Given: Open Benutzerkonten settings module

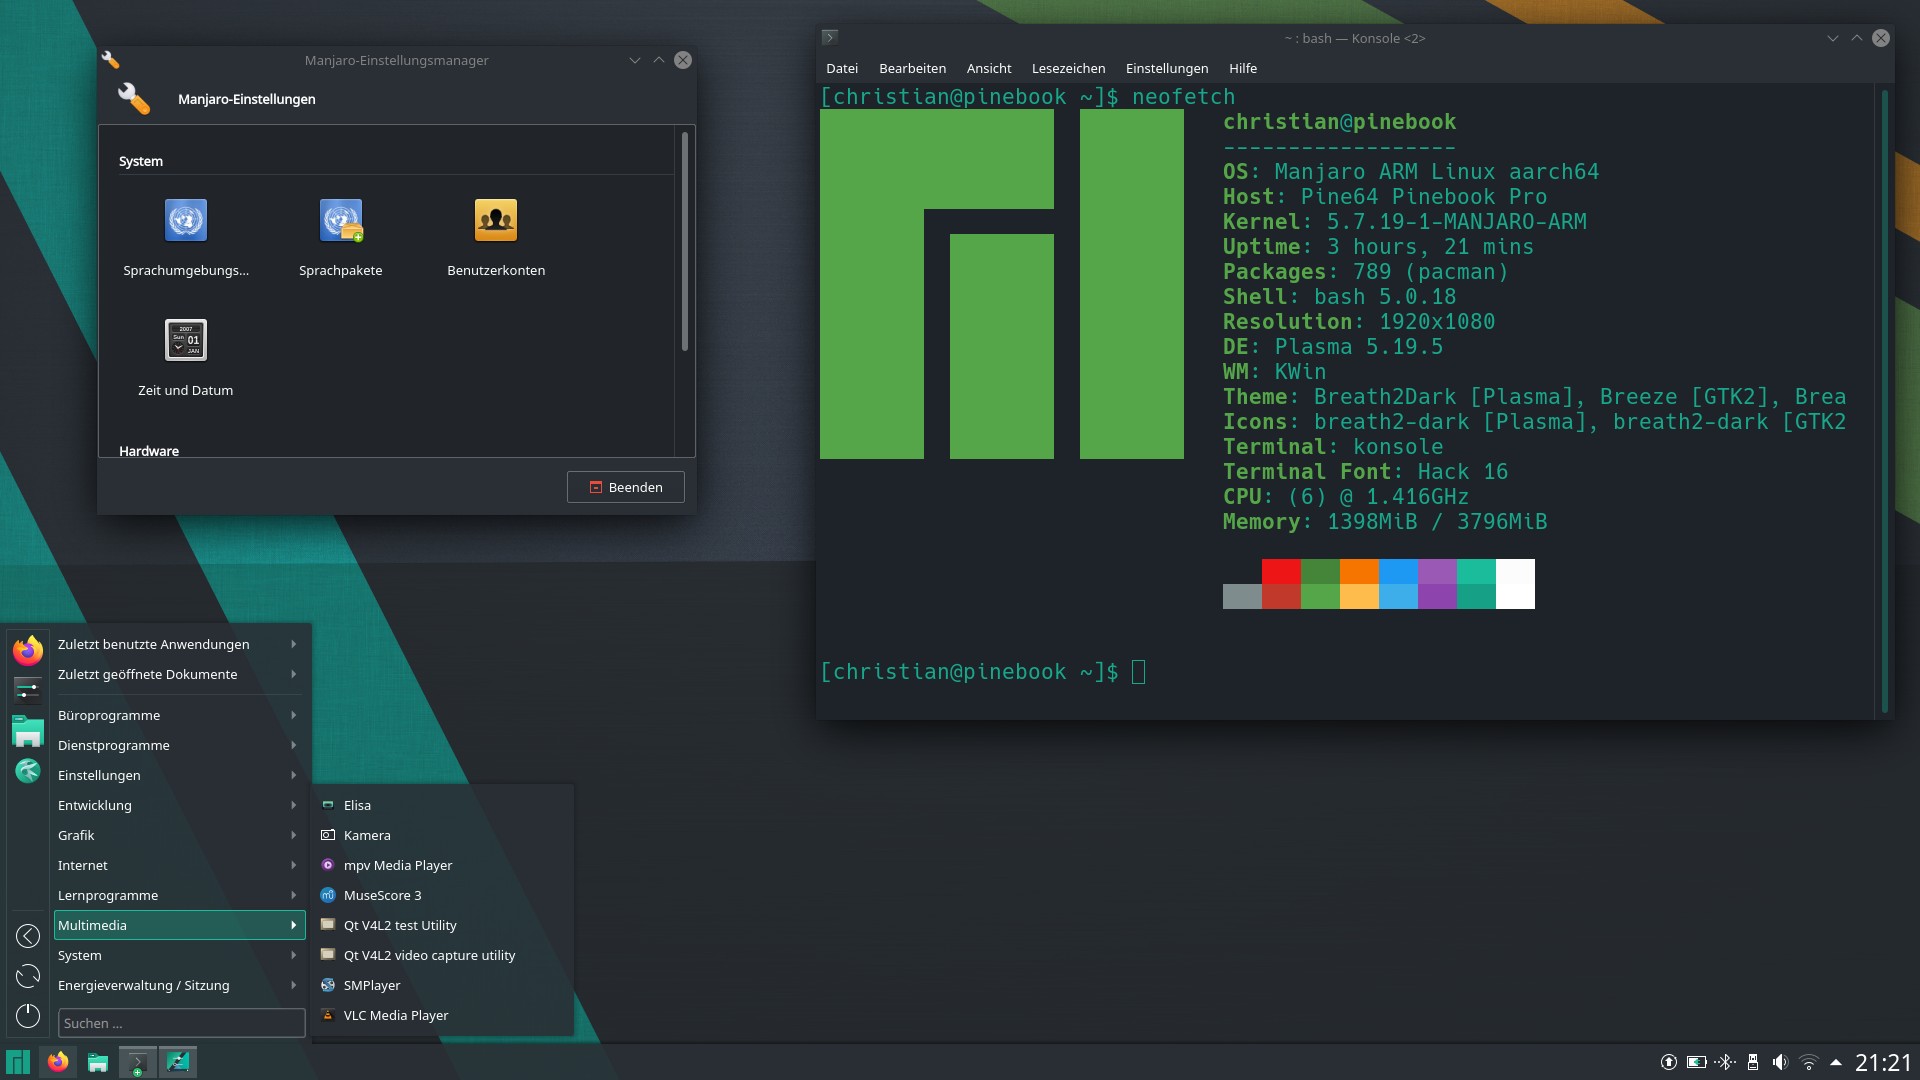Looking at the screenshot, I should (496, 239).
